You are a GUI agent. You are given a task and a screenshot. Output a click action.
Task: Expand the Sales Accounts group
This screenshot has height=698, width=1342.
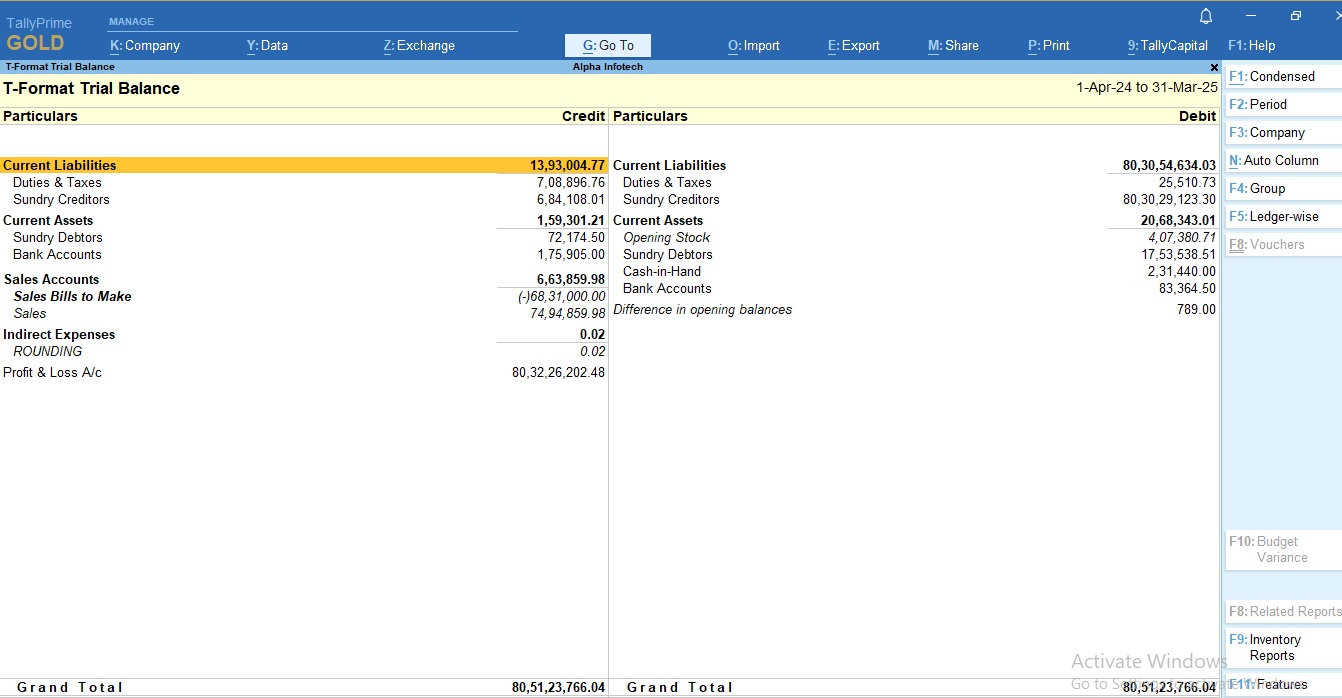[x=51, y=279]
